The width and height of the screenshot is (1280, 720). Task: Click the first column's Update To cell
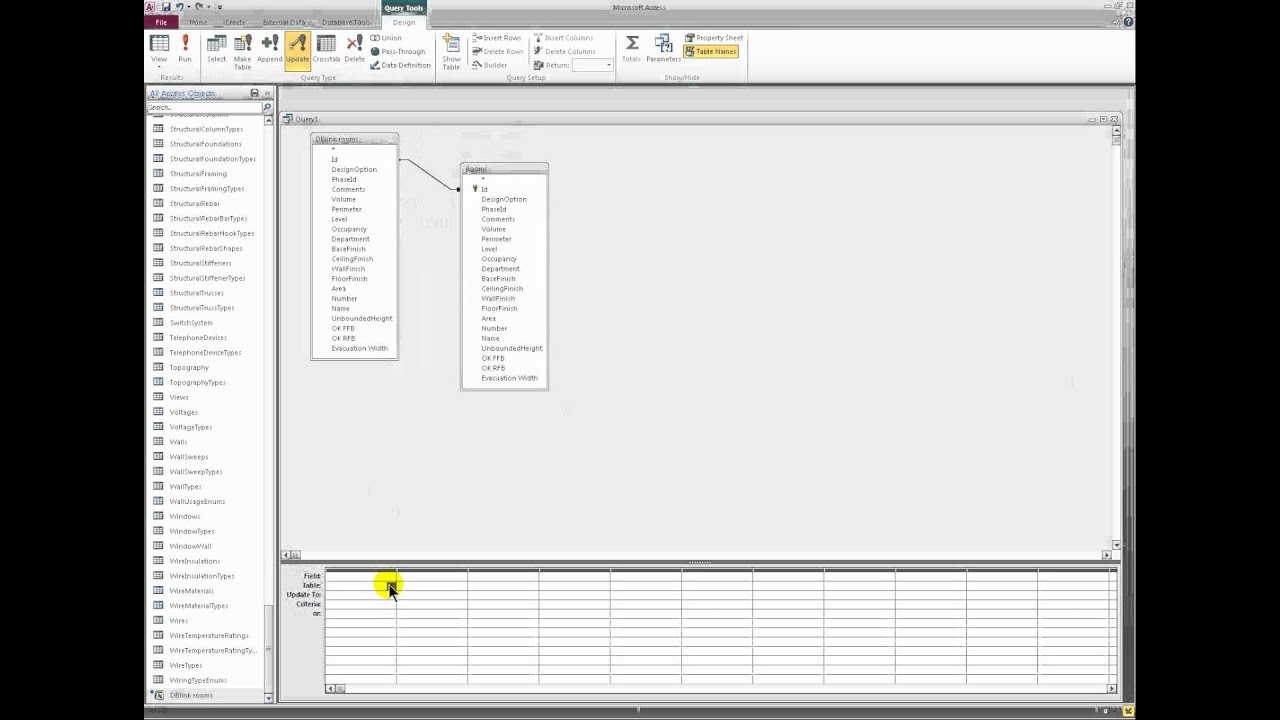[361, 595]
